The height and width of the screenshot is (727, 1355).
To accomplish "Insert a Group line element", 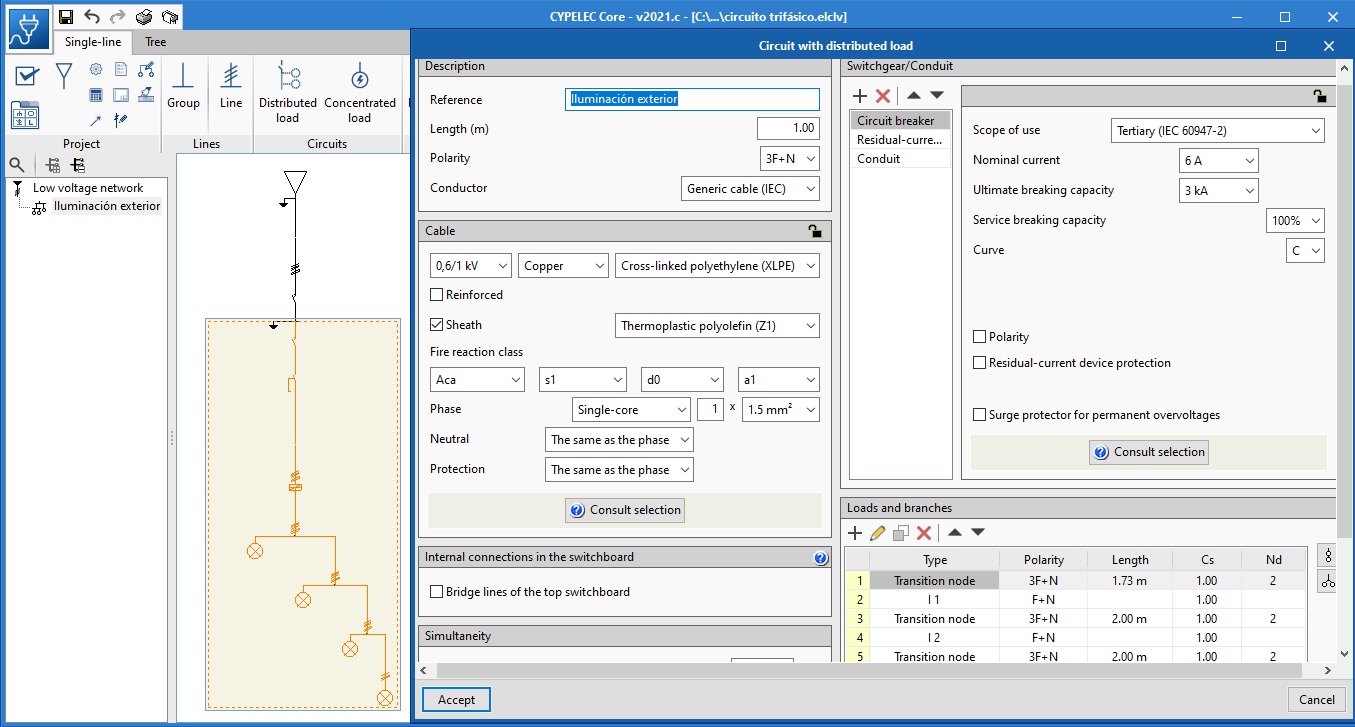I will pos(183,86).
